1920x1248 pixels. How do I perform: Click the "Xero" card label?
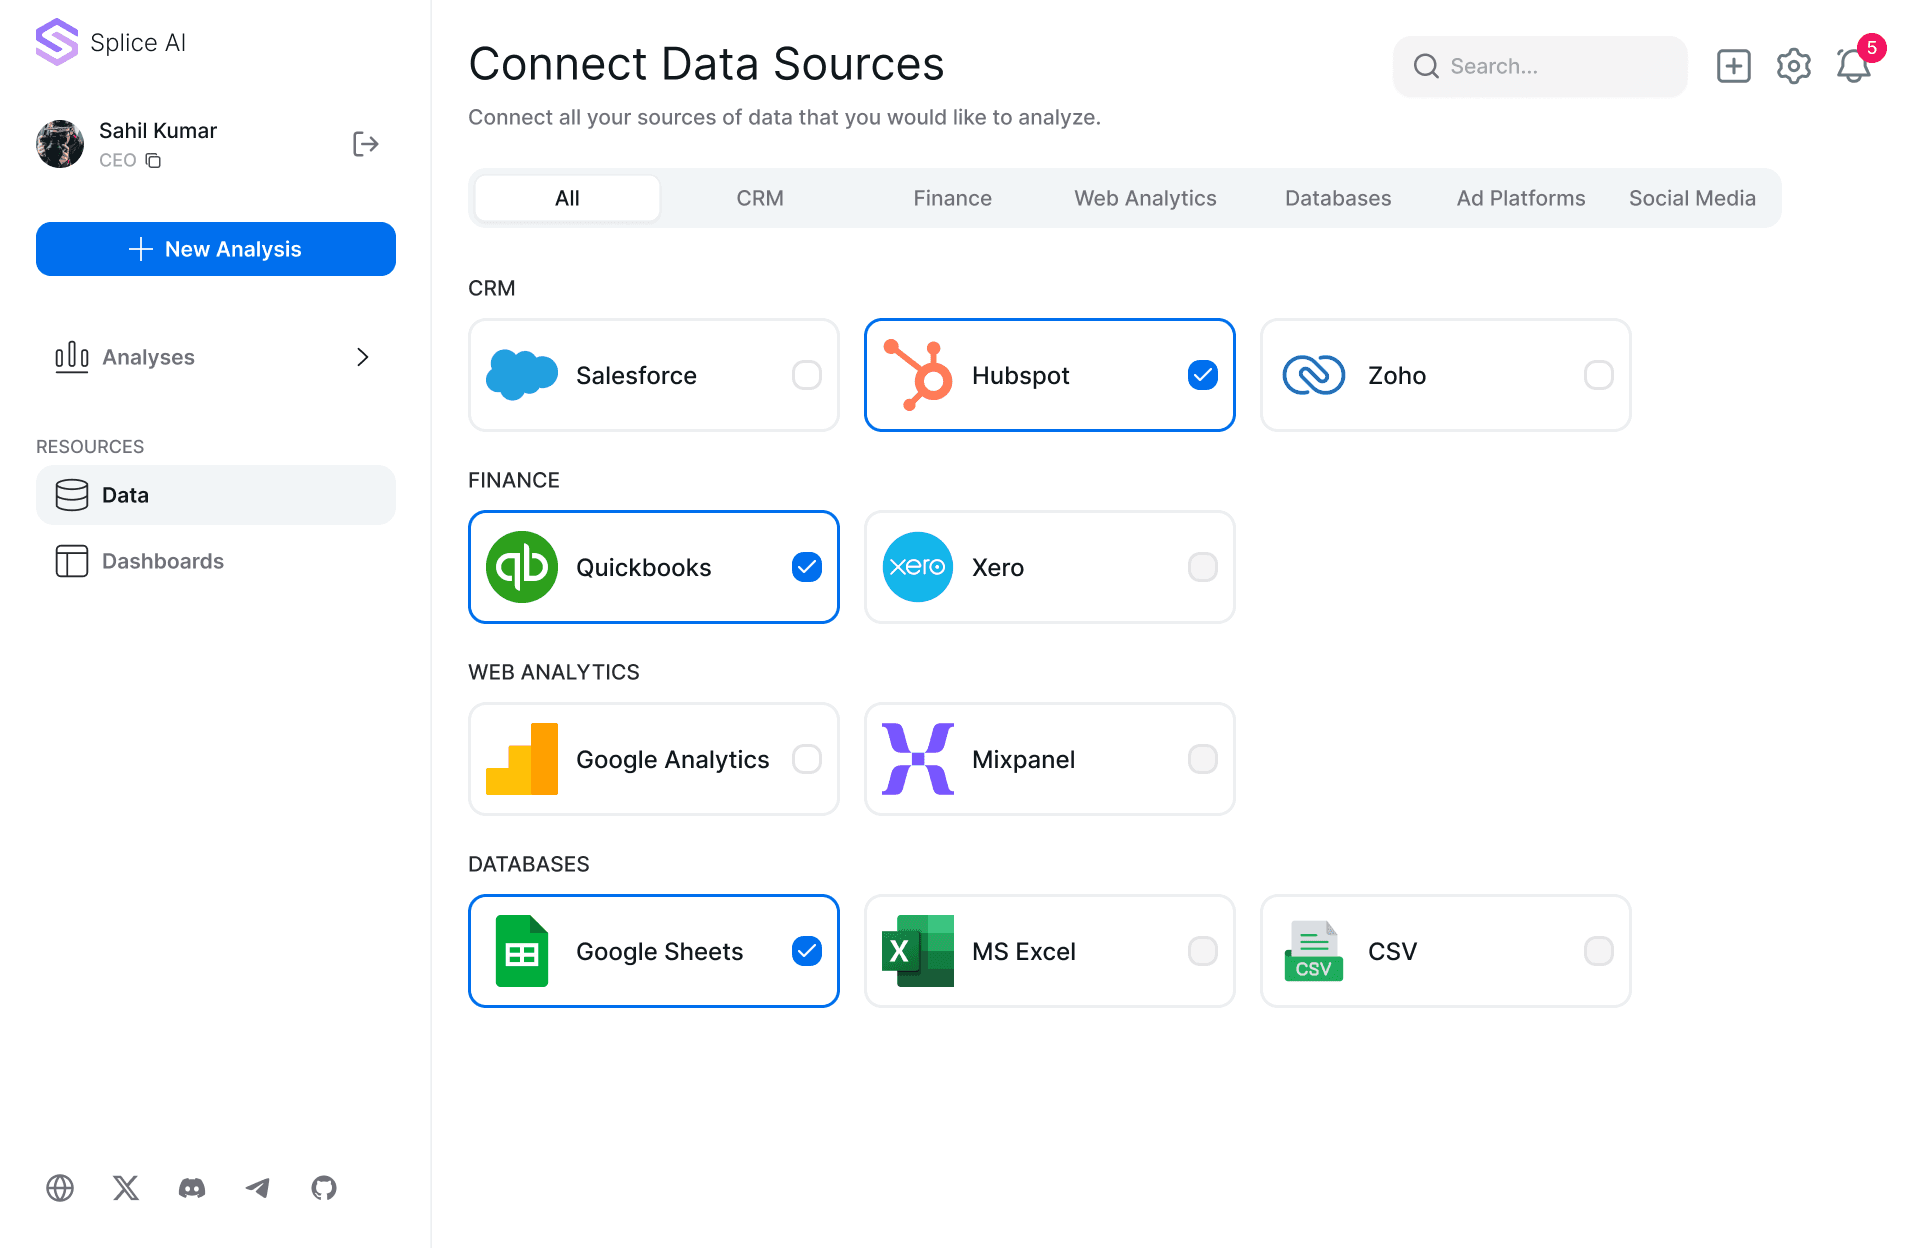998,567
